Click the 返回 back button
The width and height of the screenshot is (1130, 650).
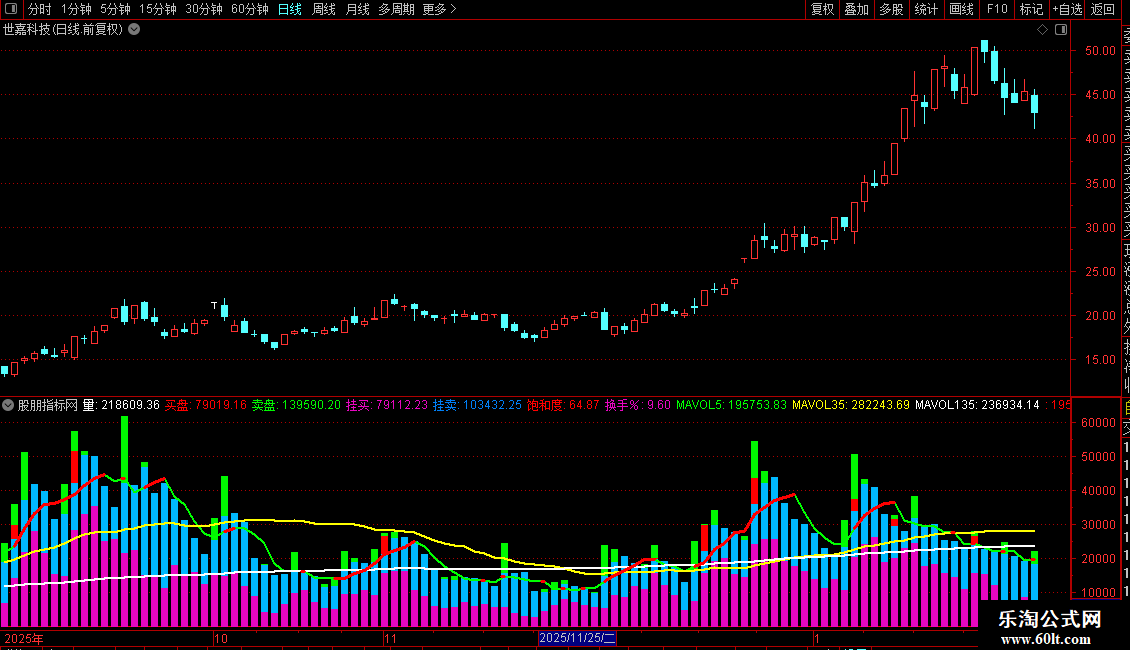pyautogui.click(x=1103, y=9)
